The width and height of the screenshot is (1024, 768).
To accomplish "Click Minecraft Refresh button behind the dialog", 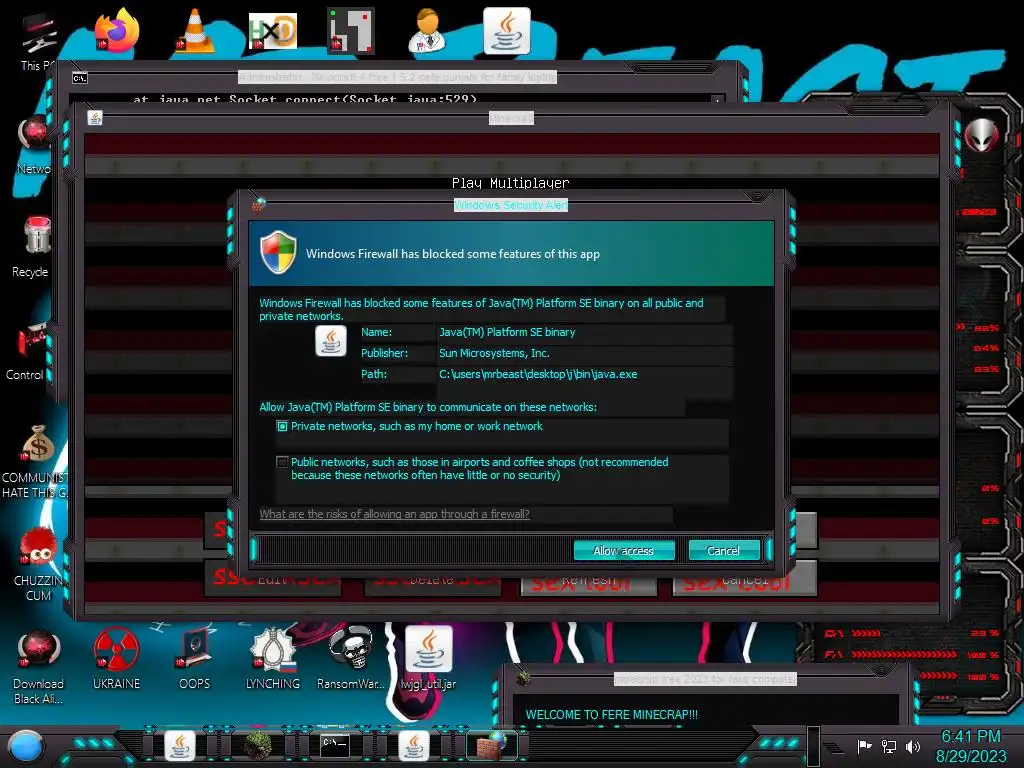I will [x=588, y=581].
